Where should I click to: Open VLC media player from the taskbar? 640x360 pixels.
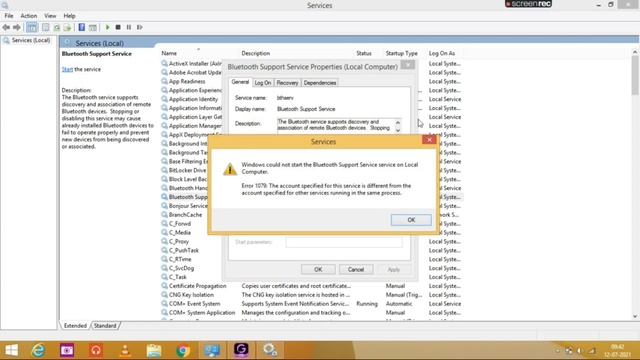pos(125,350)
